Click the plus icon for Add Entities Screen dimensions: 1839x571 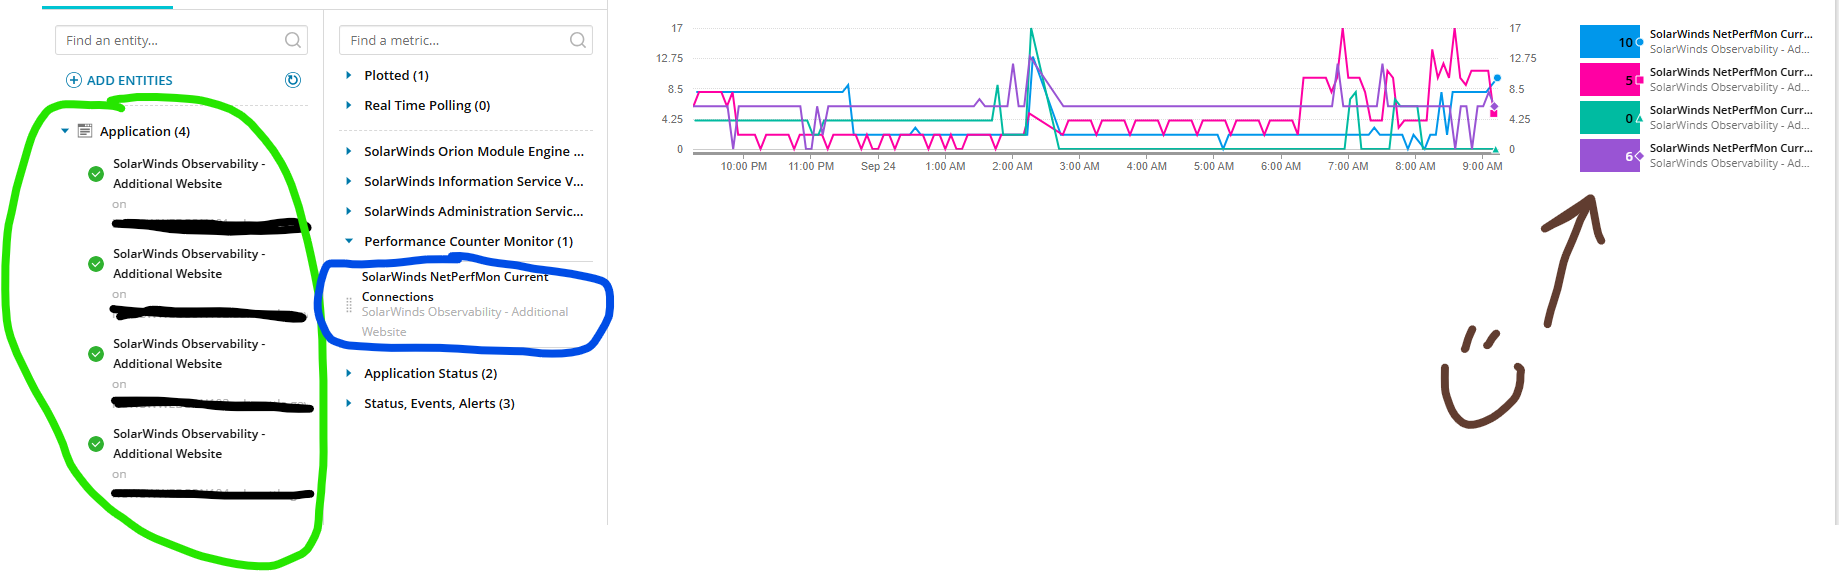tap(73, 80)
